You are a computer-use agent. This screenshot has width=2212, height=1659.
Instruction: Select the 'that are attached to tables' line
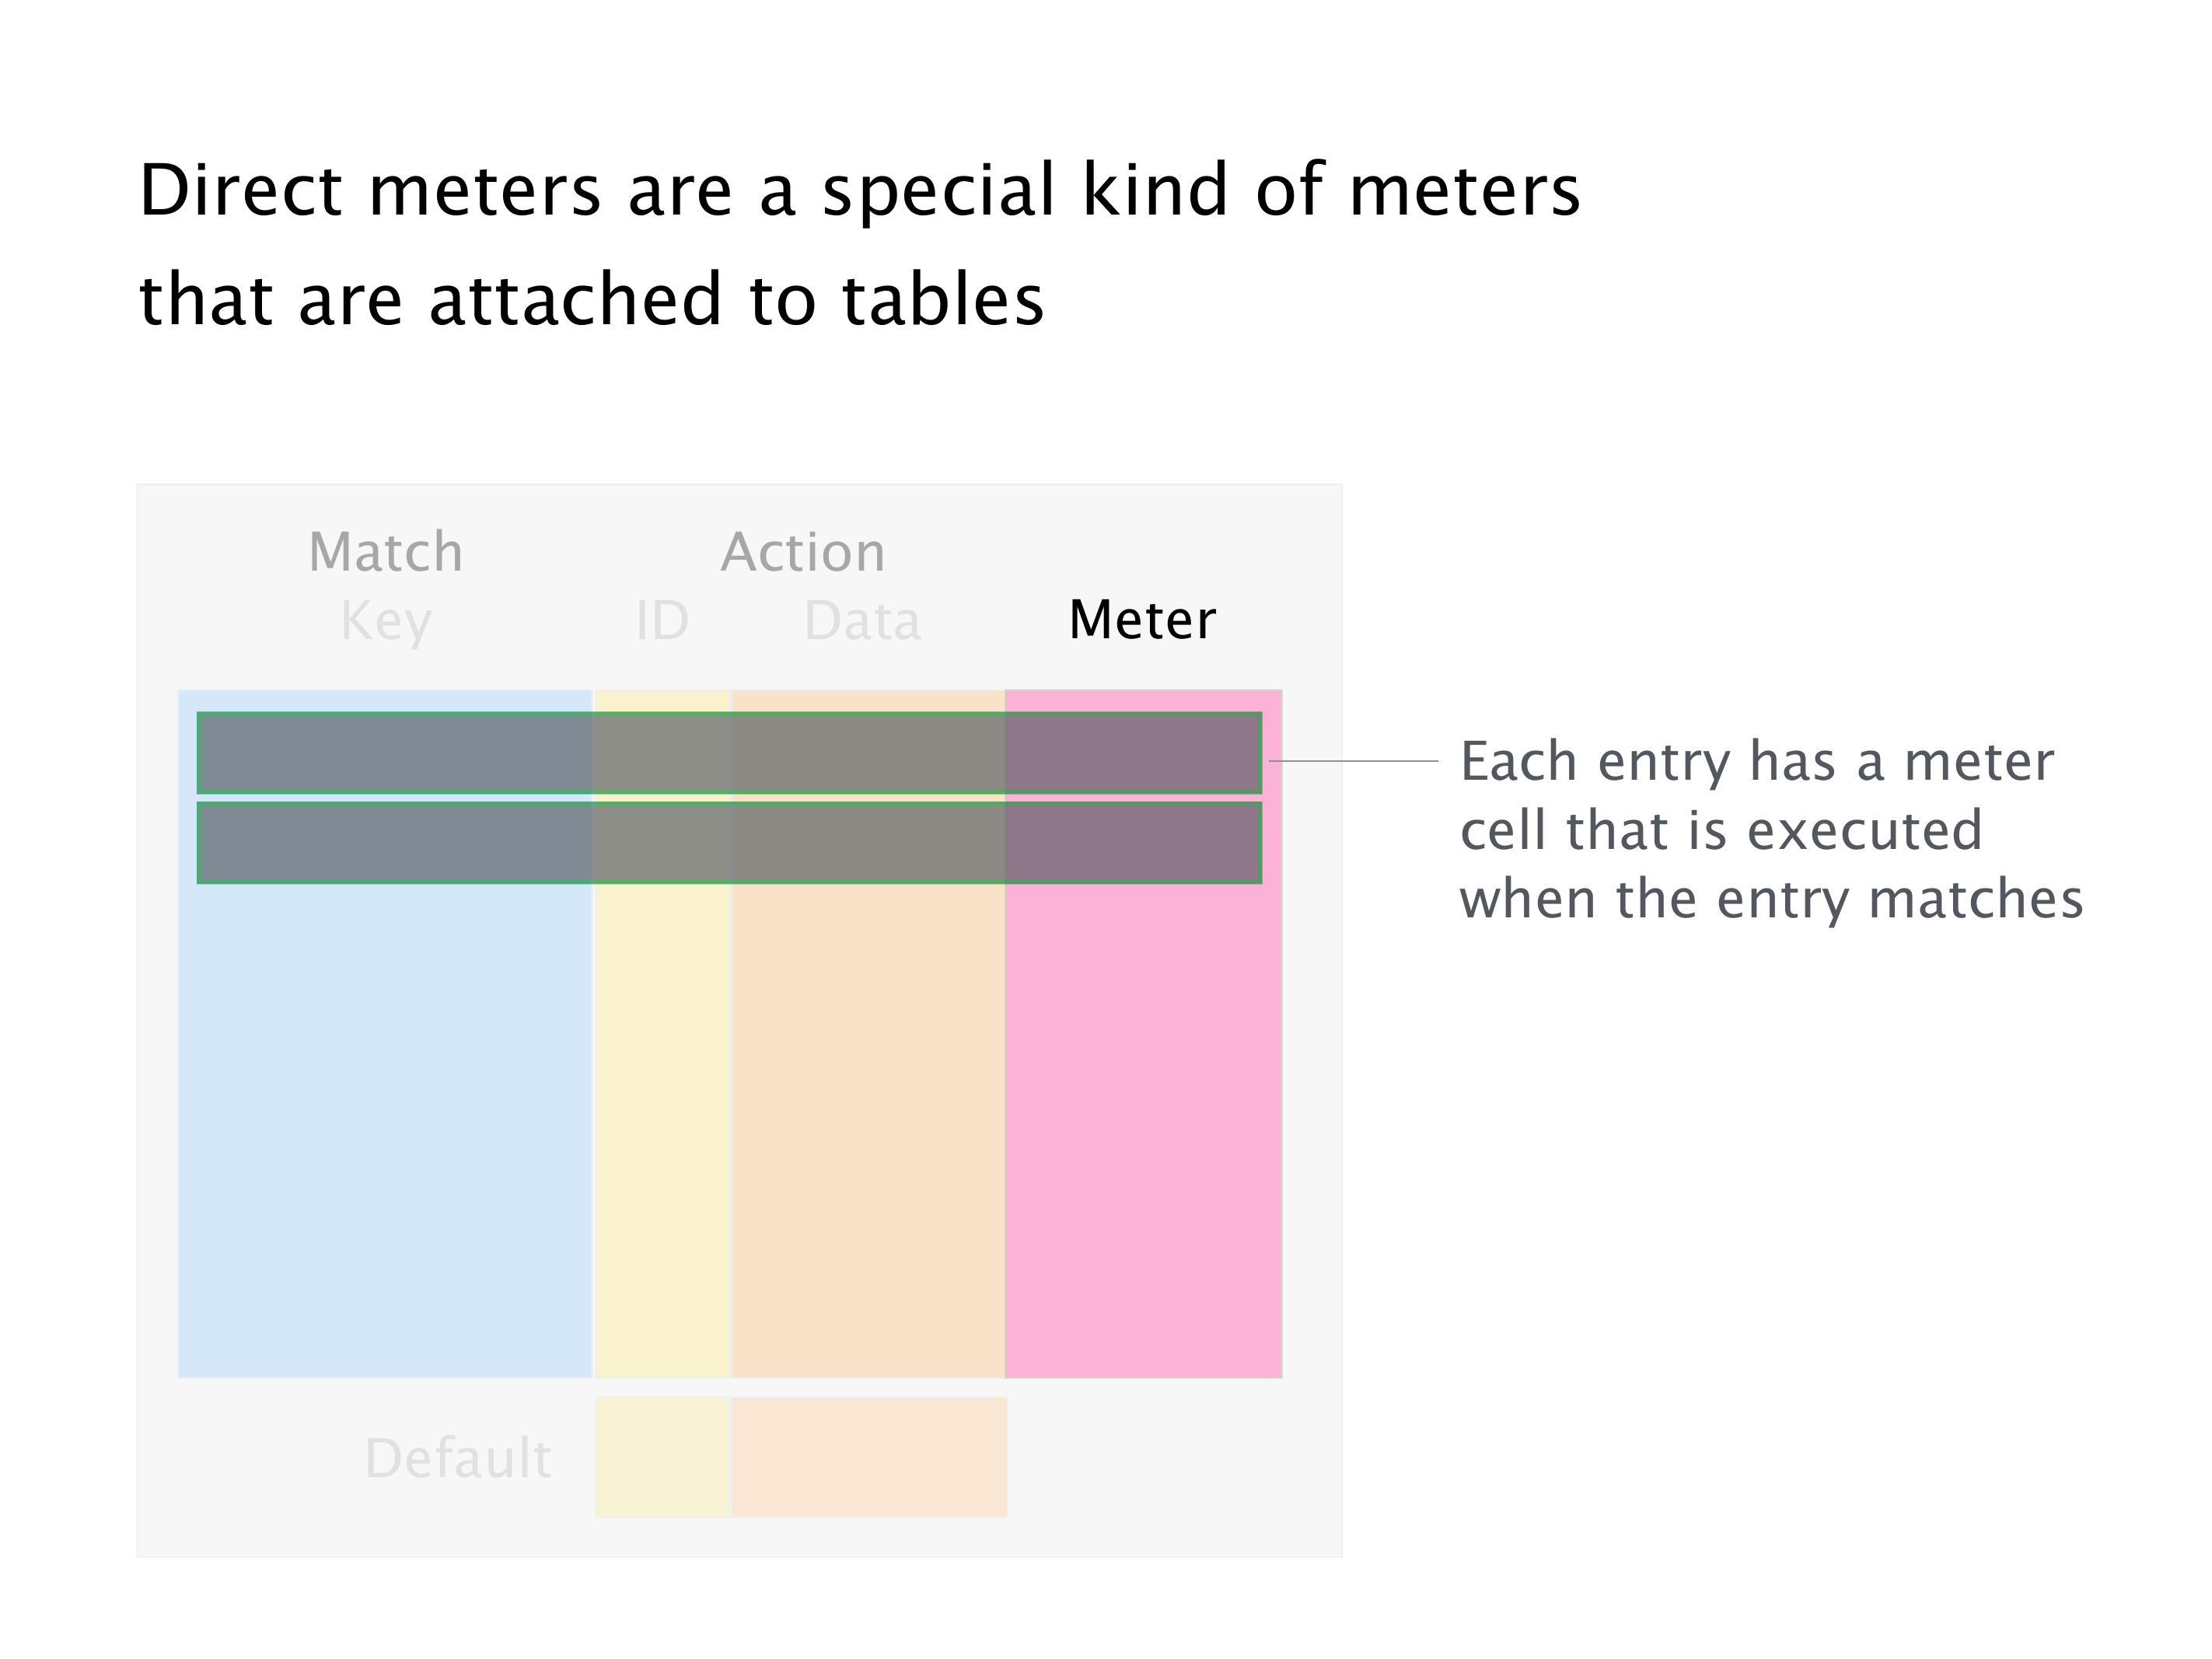point(591,300)
